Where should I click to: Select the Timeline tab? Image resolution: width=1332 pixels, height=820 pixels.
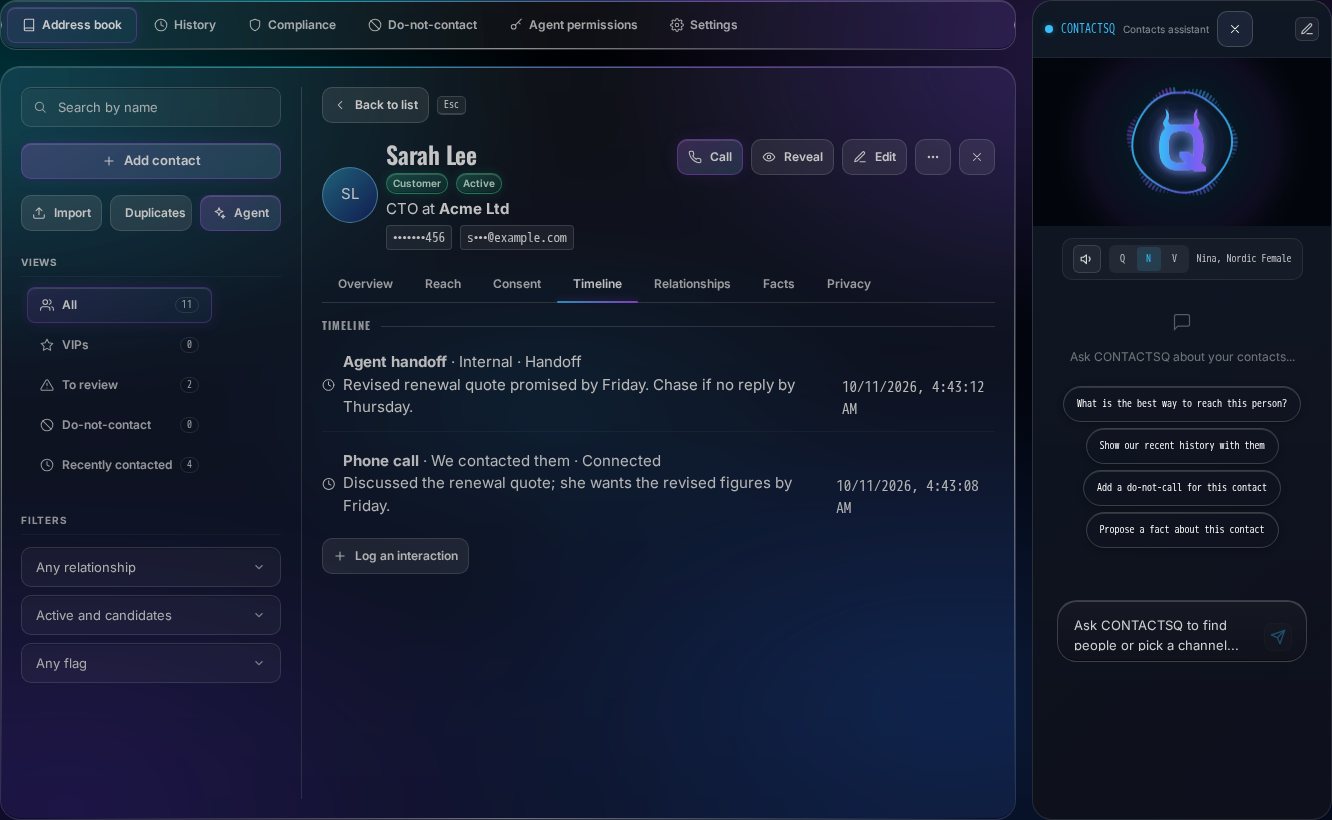coord(597,284)
